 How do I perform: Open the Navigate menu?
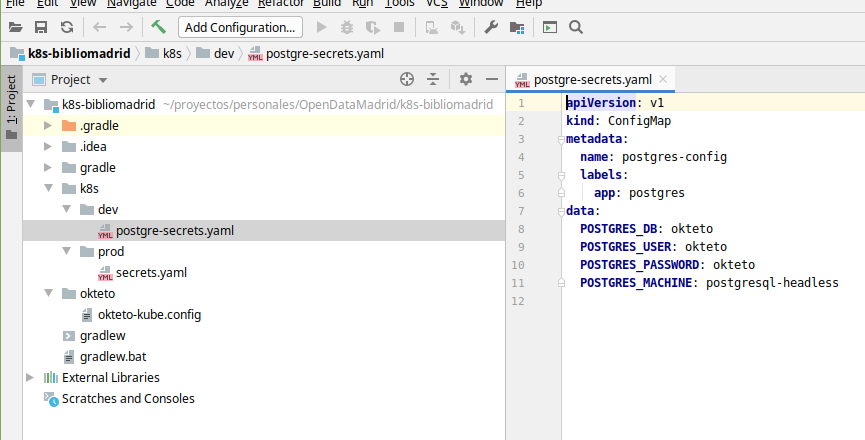pos(131,3)
